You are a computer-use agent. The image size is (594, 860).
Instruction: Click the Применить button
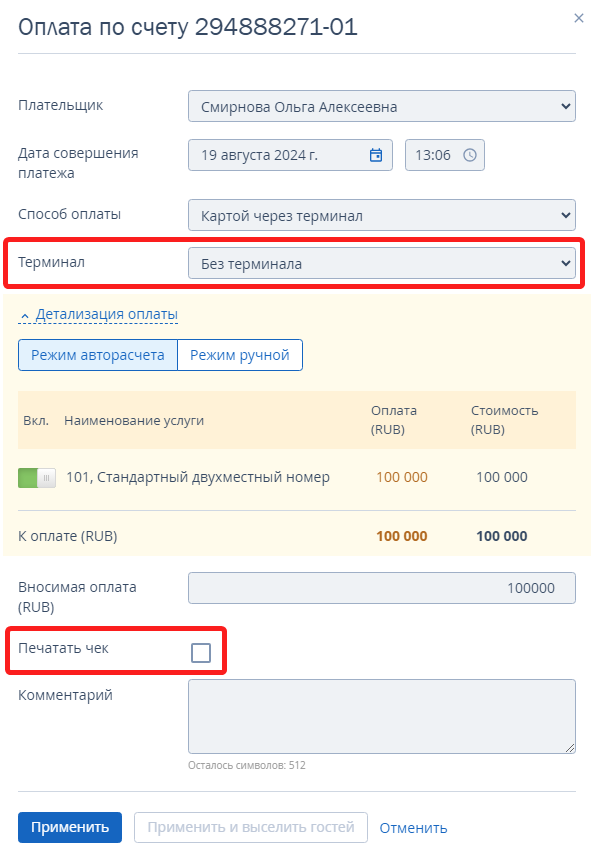coord(70,827)
